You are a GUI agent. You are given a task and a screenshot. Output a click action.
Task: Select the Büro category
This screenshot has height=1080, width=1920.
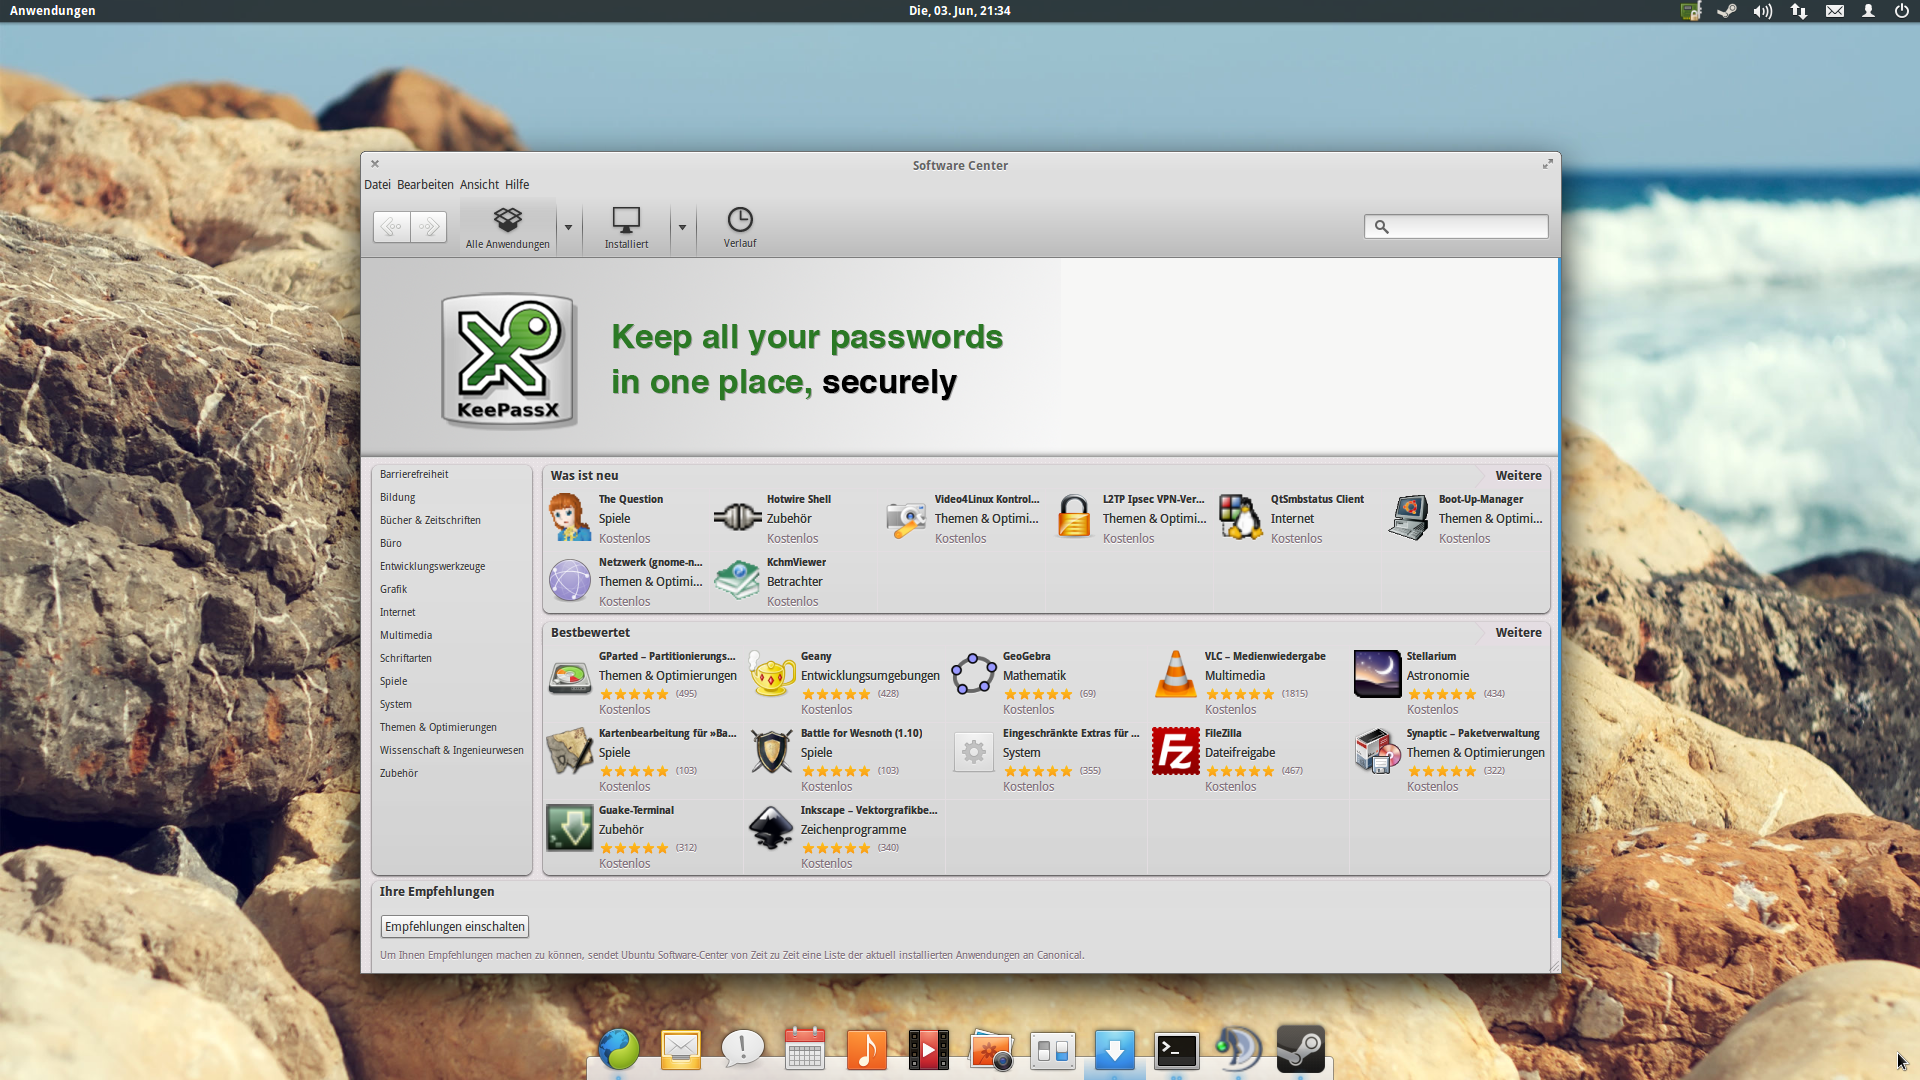coord(390,543)
